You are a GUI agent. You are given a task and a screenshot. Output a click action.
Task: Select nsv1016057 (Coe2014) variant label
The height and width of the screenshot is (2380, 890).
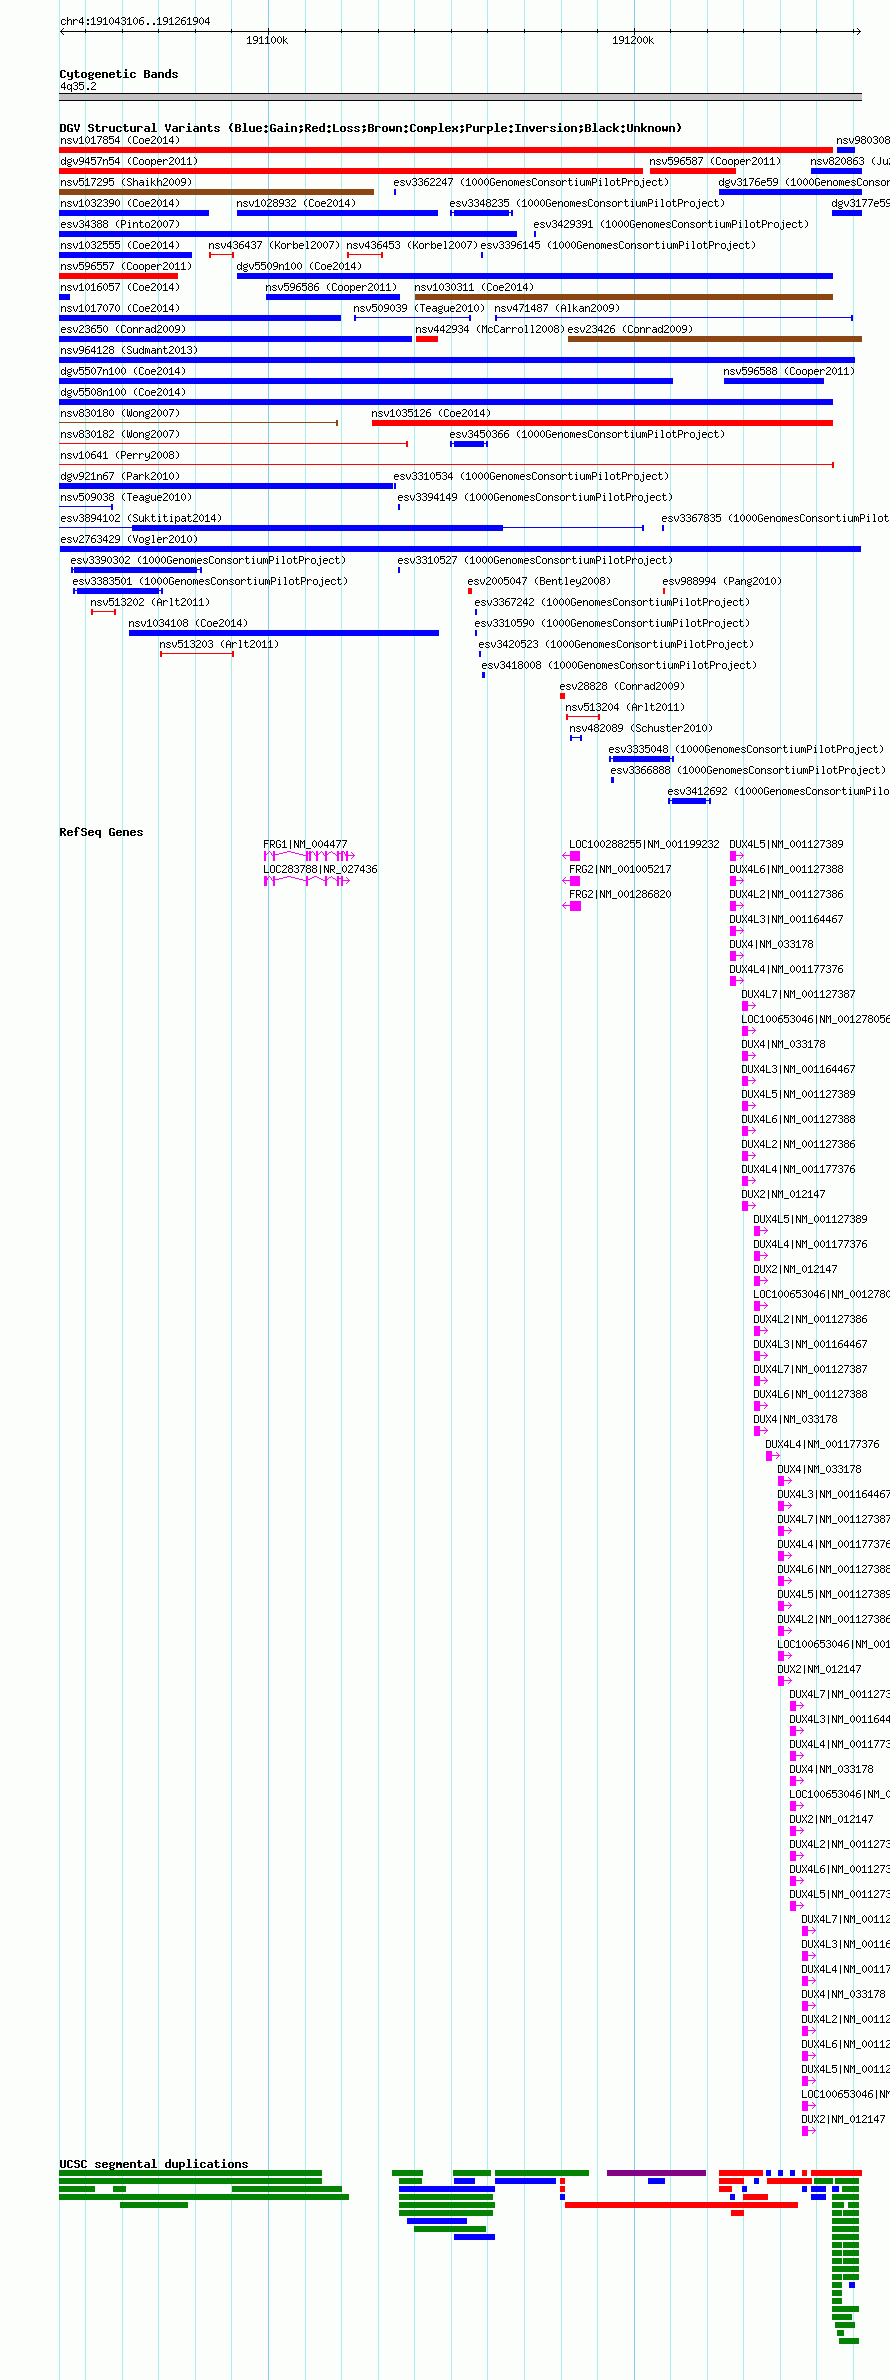point(120,287)
